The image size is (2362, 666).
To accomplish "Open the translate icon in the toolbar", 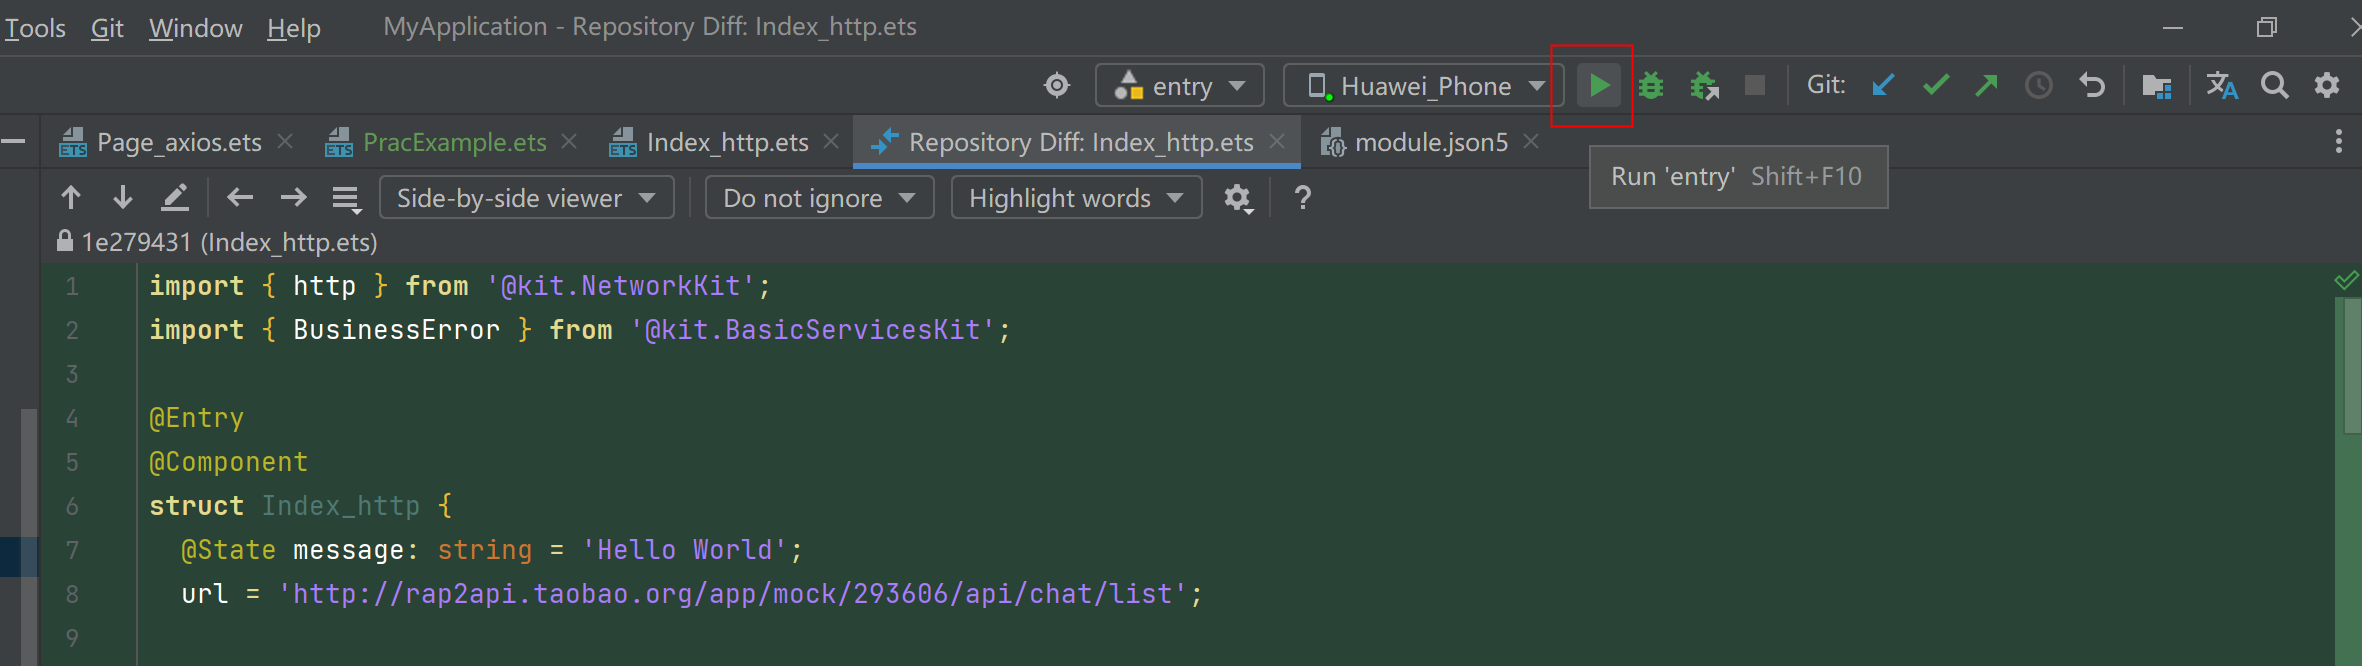I will point(2222,86).
